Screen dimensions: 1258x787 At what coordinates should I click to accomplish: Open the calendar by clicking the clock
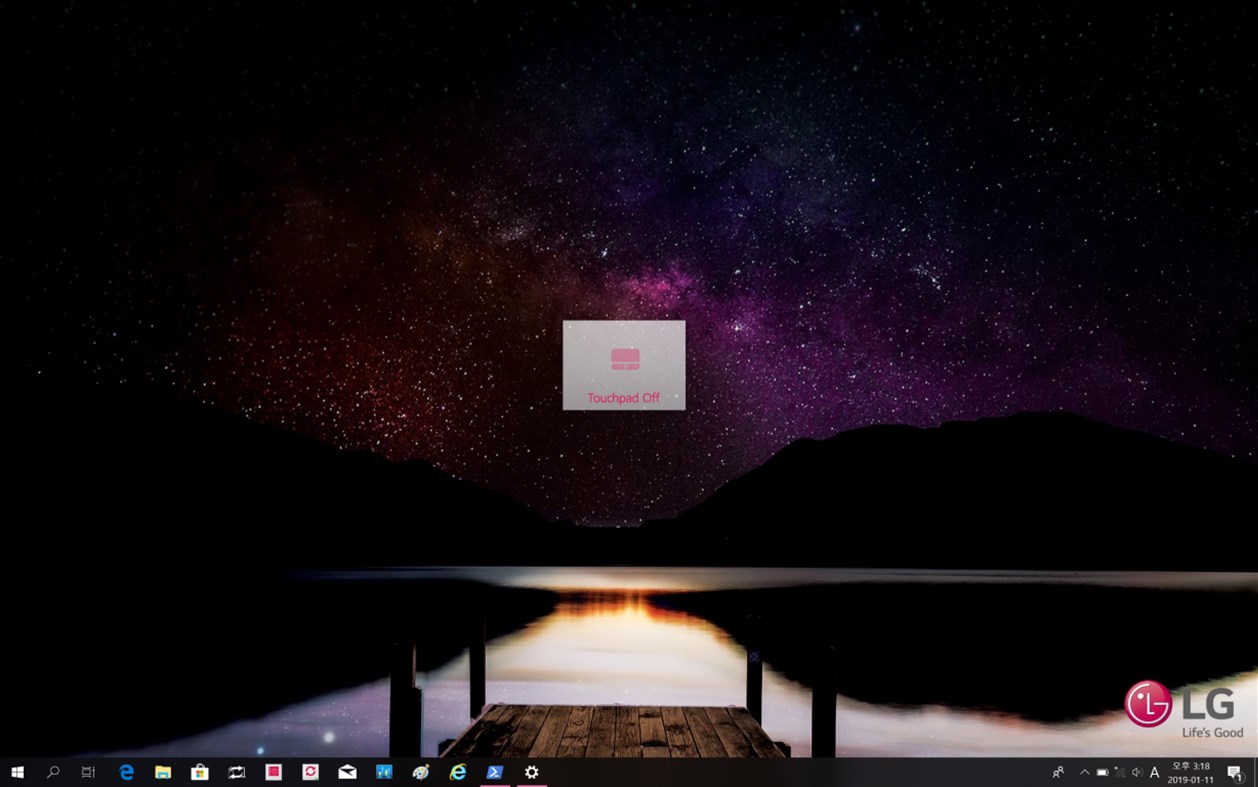tap(1190, 772)
